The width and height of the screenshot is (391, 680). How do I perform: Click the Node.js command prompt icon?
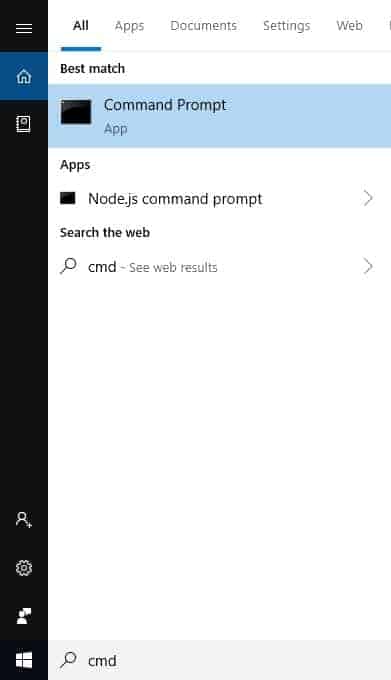click(x=68, y=198)
